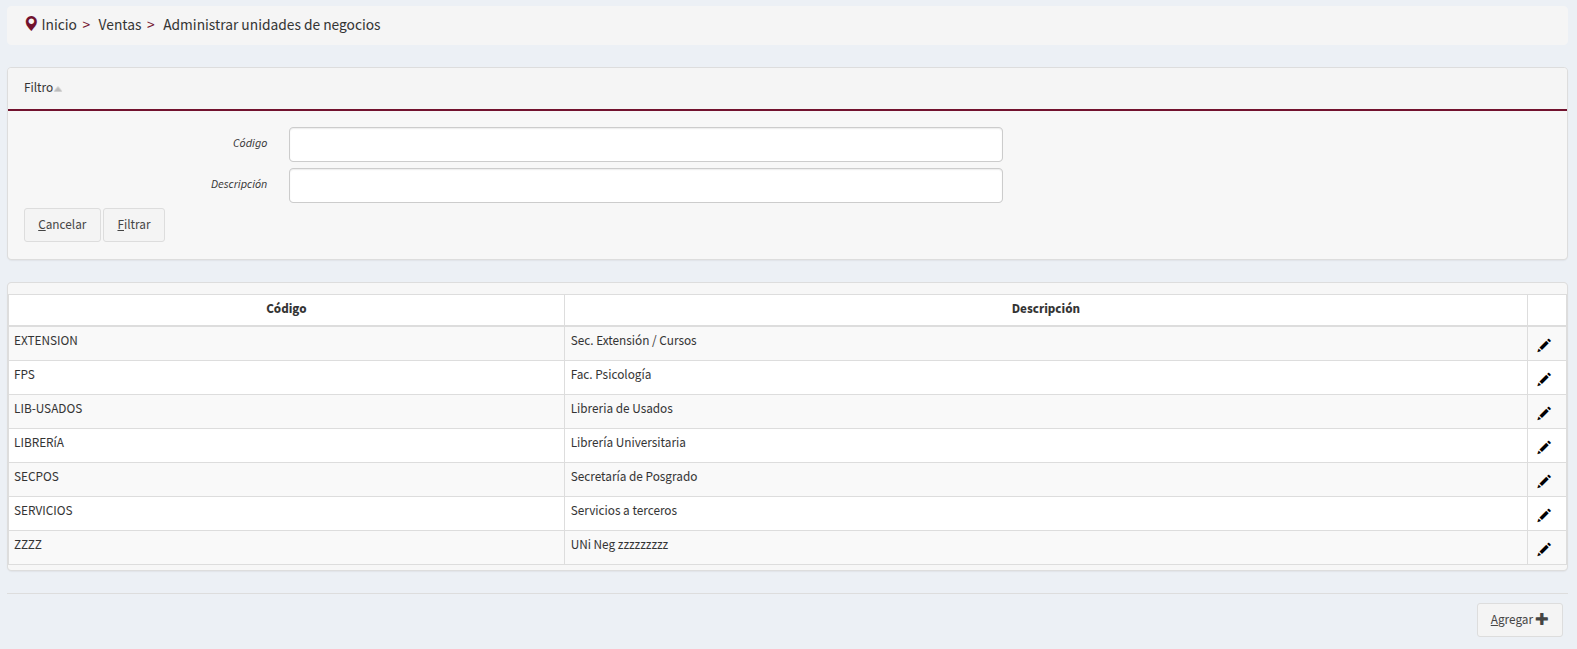Click into the Descripción filter field
Image resolution: width=1577 pixels, height=649 pixels.
pos(645,185)
